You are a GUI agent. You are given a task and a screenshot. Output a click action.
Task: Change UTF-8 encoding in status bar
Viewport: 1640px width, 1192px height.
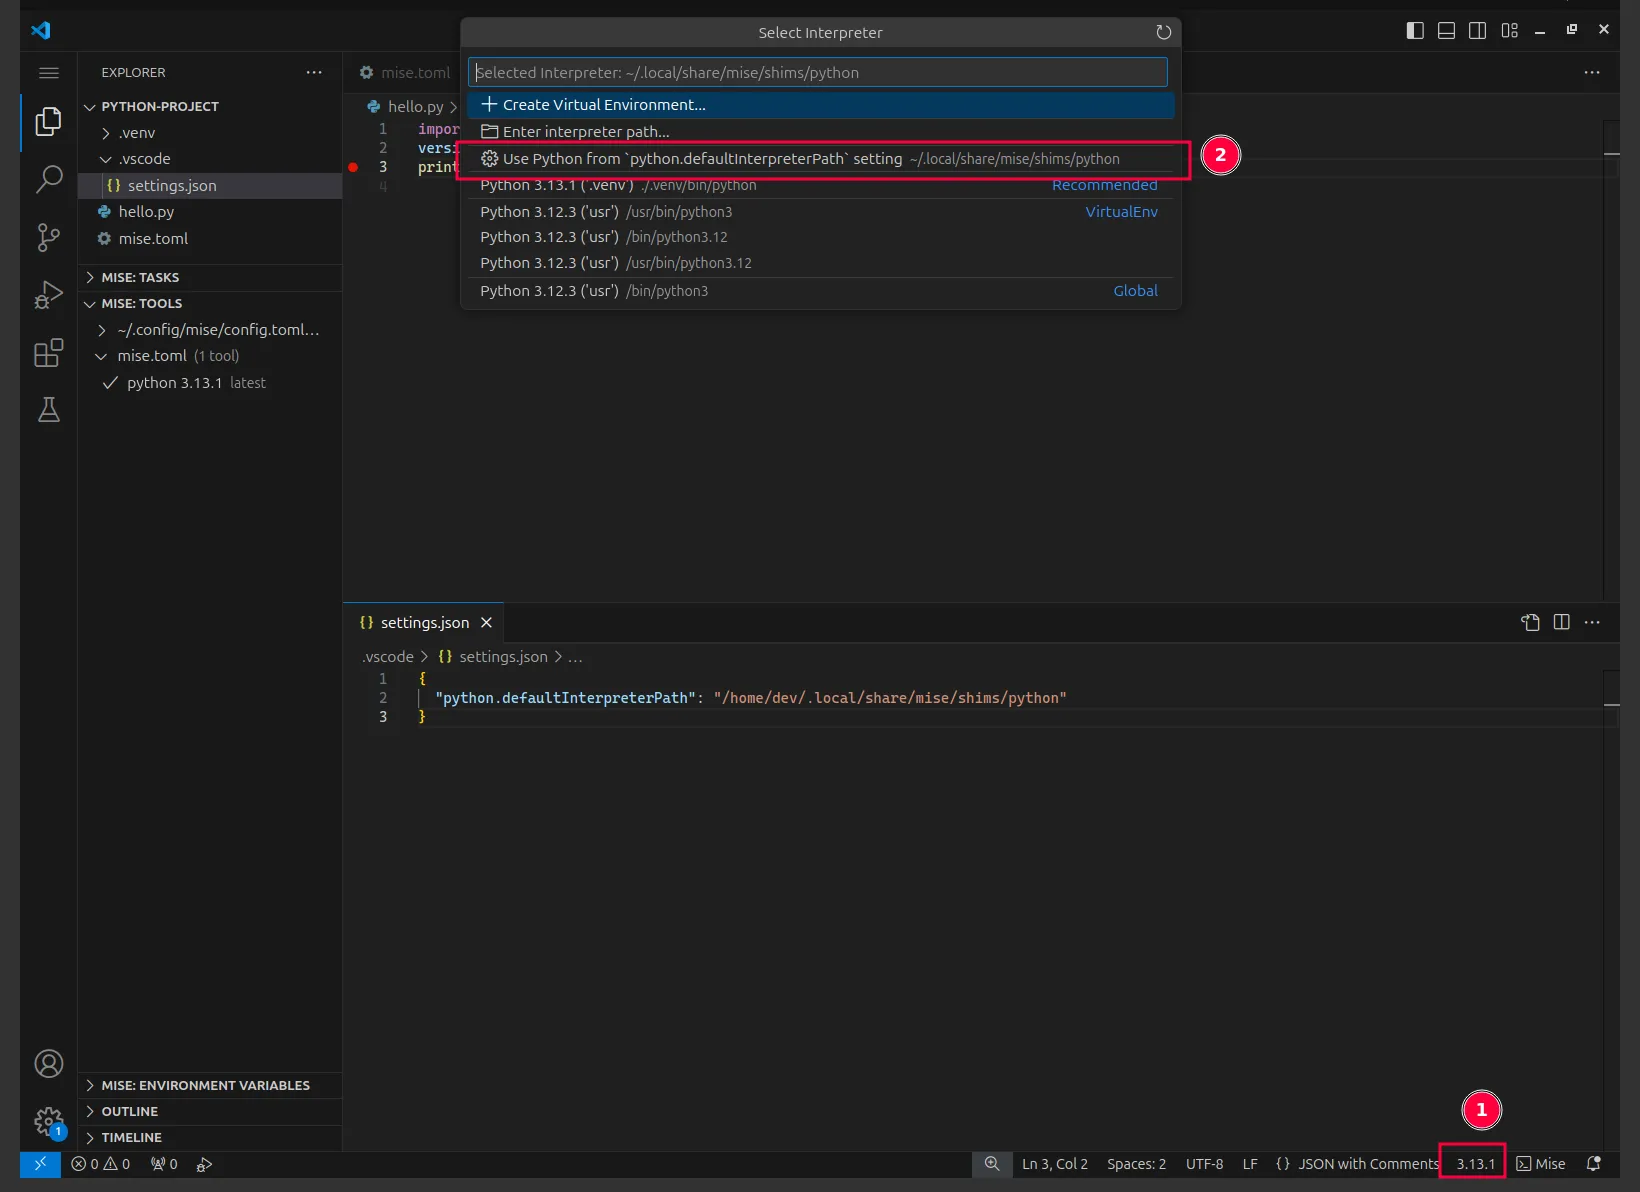coord(1204,1164)
